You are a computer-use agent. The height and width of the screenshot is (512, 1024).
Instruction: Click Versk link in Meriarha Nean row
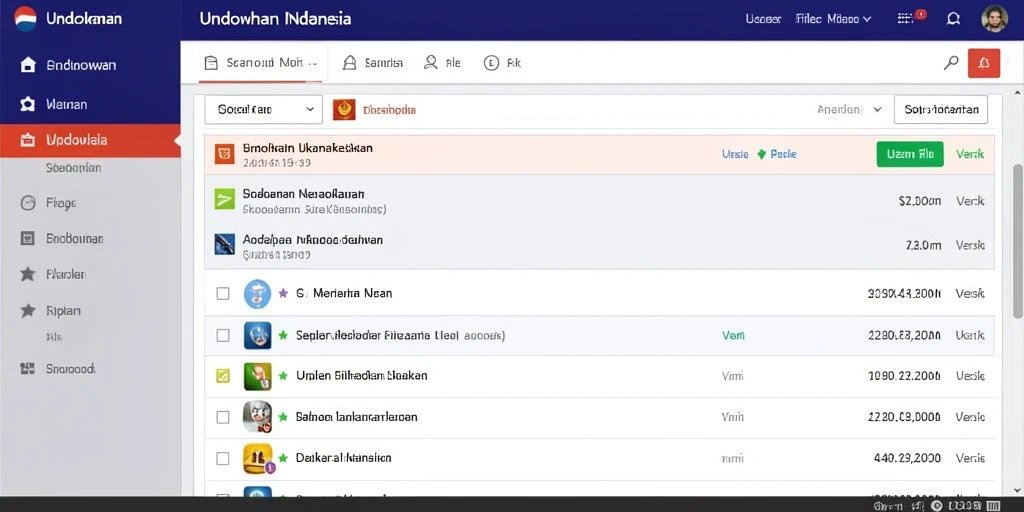tap(970, 294)
